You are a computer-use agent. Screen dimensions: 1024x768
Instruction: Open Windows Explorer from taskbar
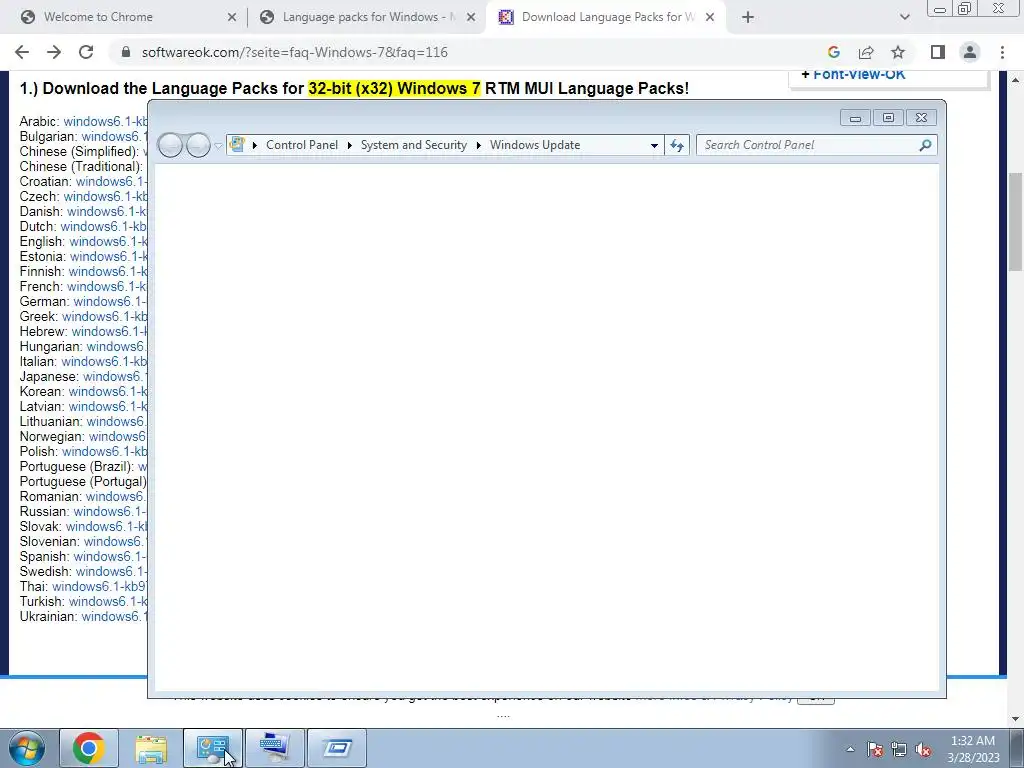[151, 748]
